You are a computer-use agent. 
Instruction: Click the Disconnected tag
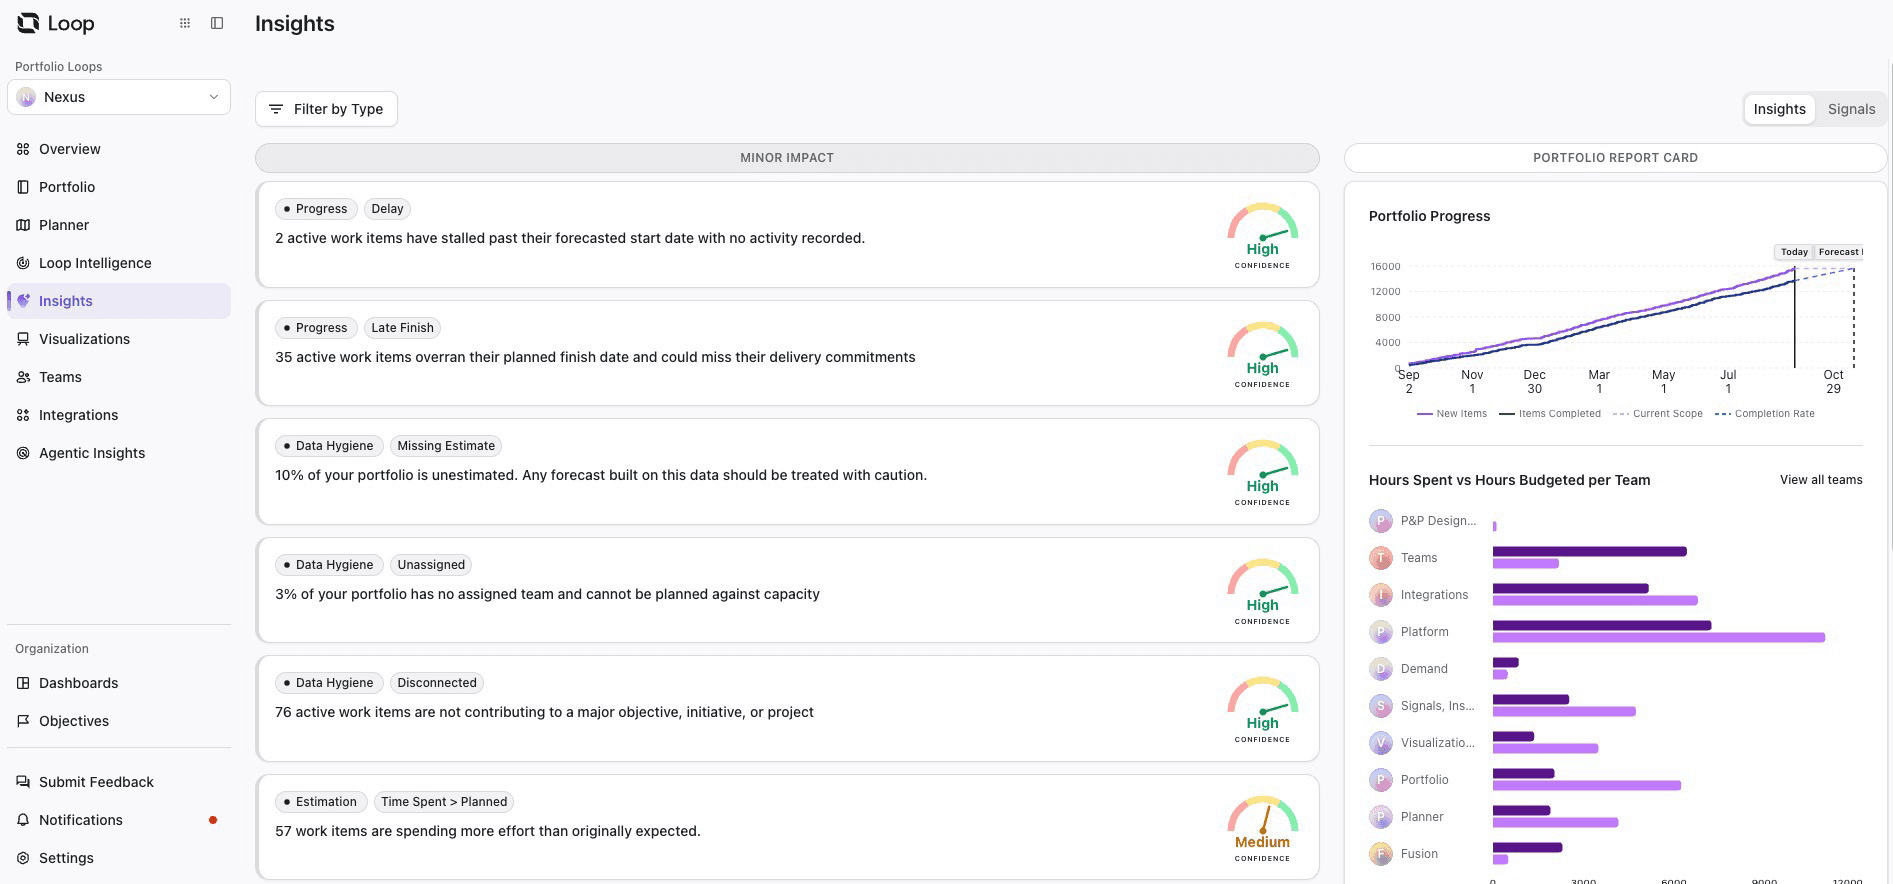coord(437,683)
